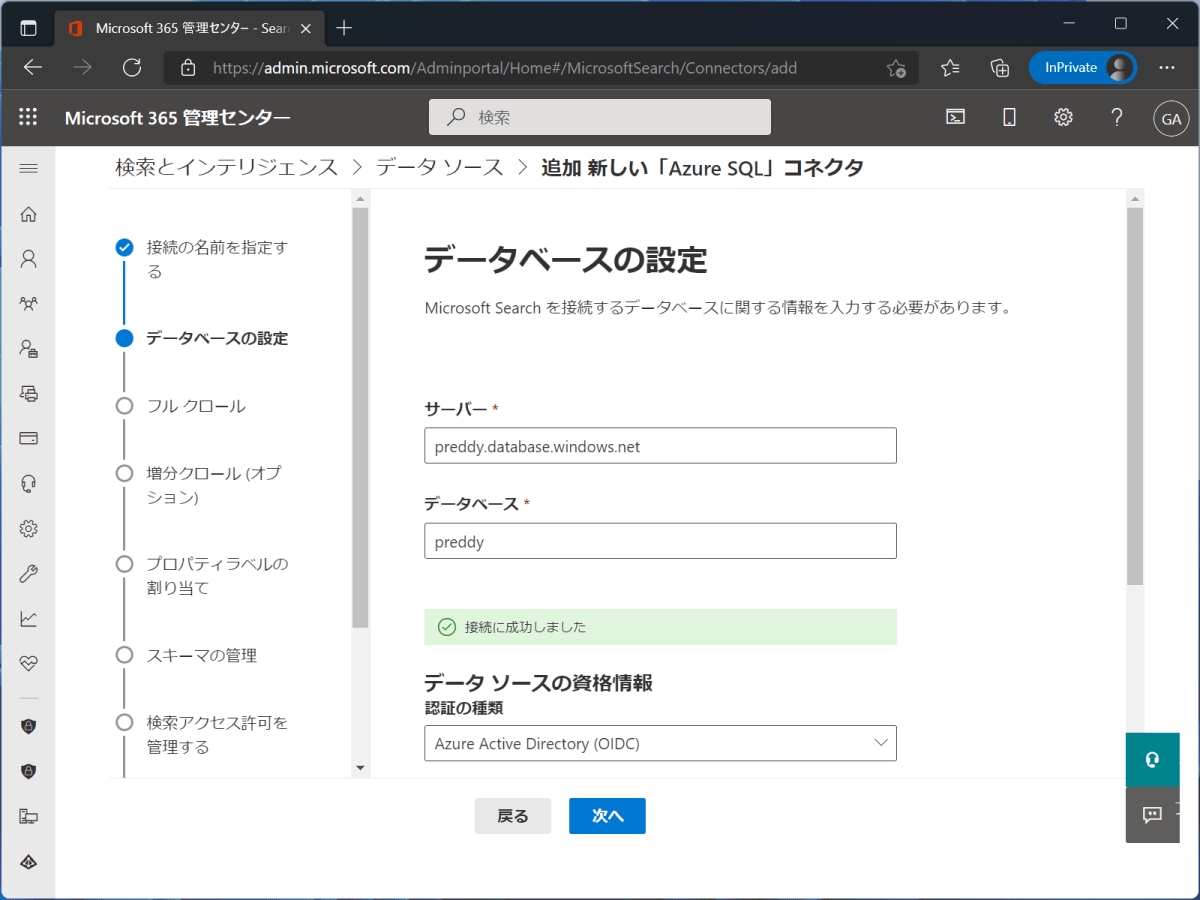Screen dimensions: 1200x900
Task: Open mobile app icon in header
Action: (1009, 117)
